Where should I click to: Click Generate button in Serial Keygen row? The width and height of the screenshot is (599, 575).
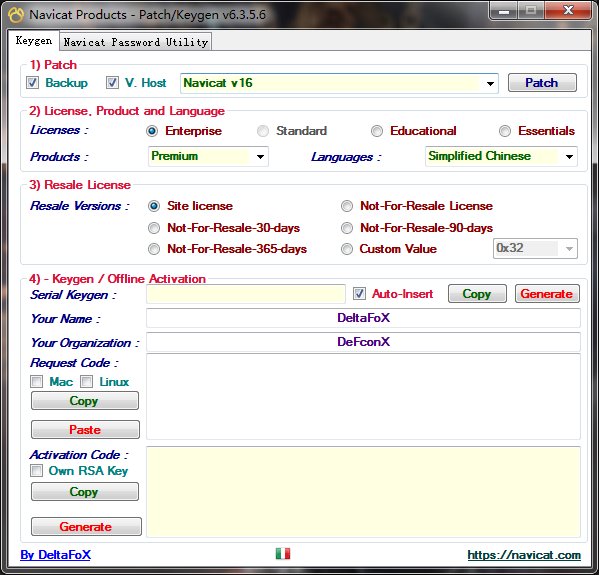click(547, 293)
